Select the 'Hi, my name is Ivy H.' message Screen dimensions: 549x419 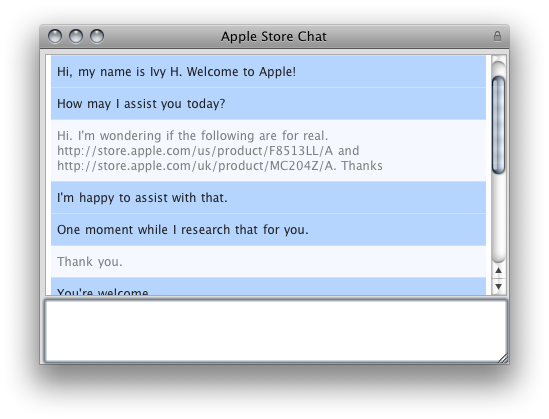268,71
